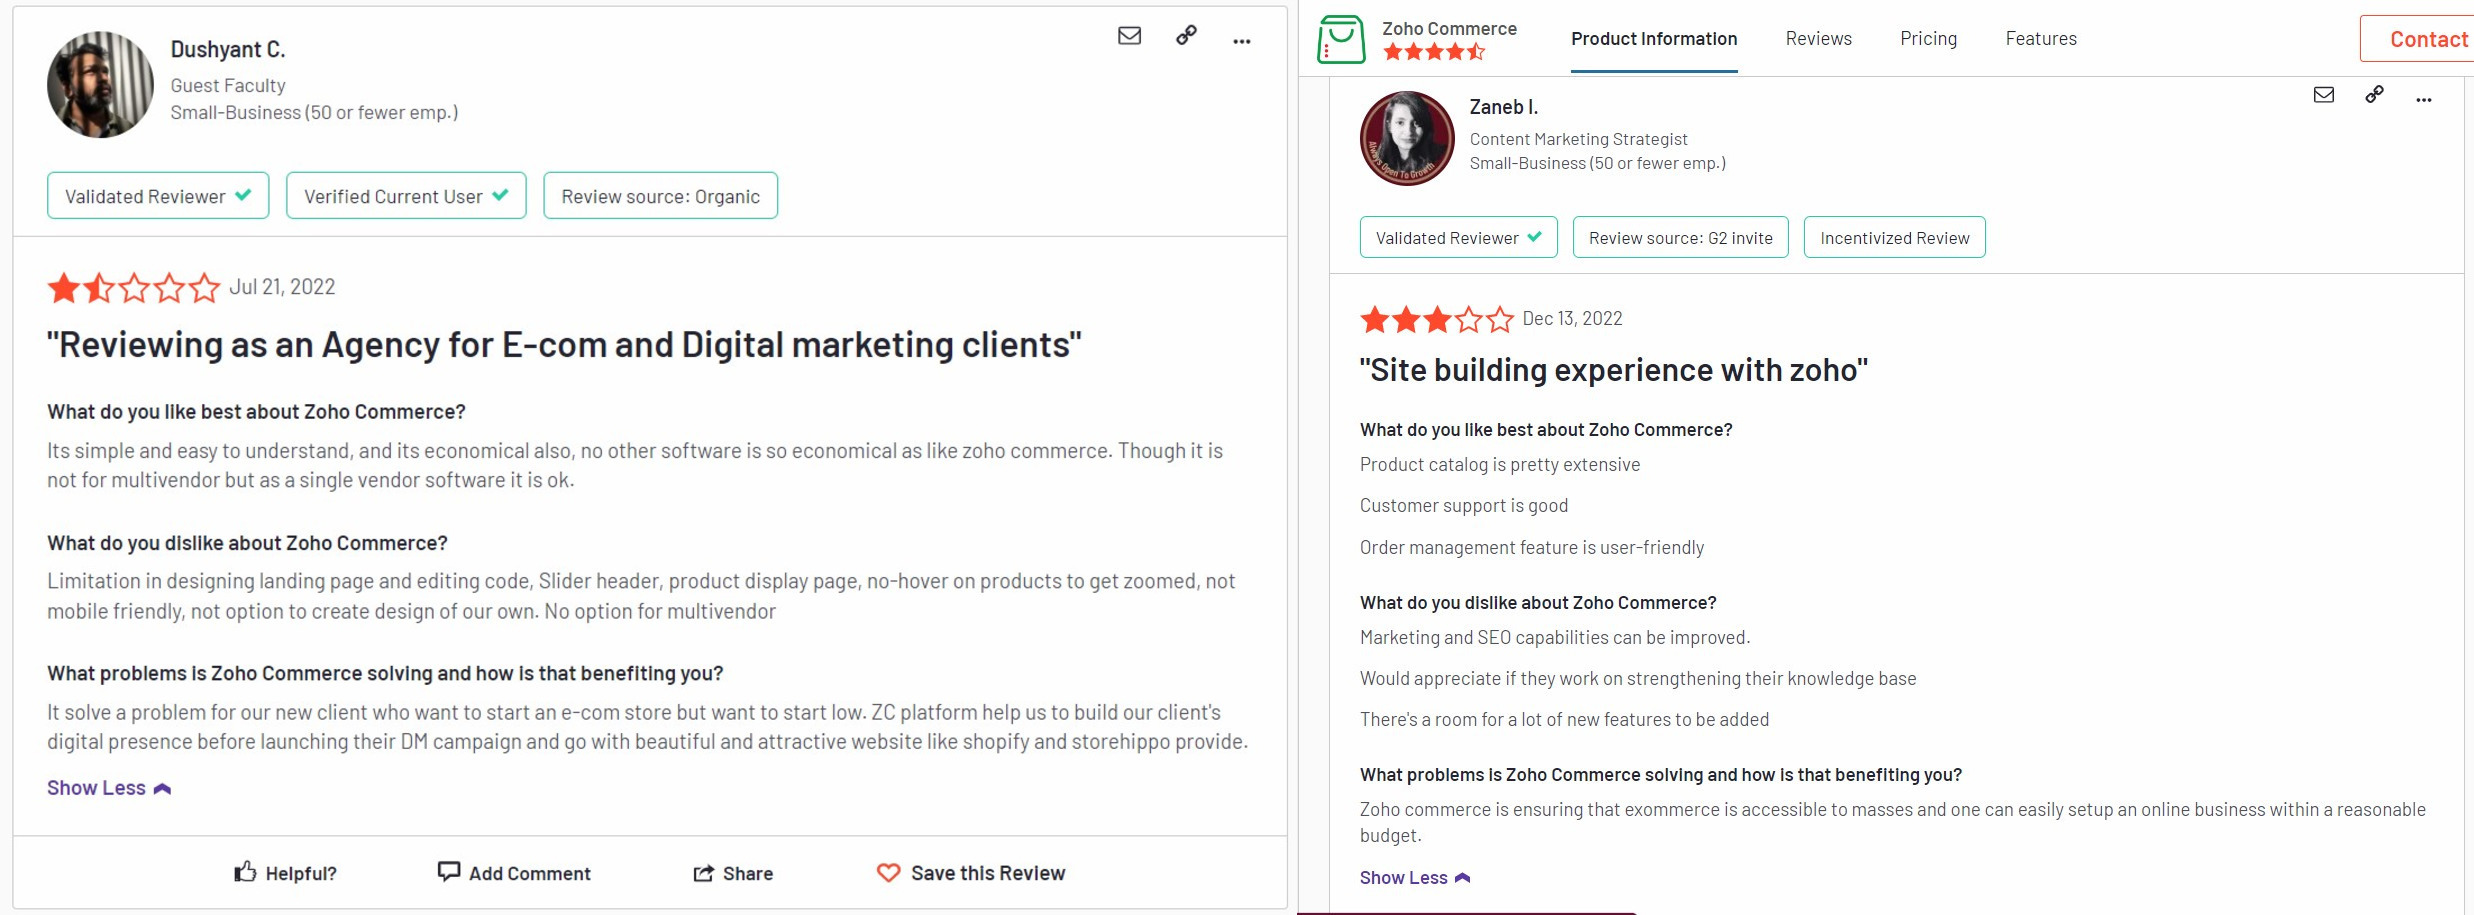2474x915 pixels.
Task: Open the Pricing tab
Action: pyautogui.click(x=1928, y=38)
